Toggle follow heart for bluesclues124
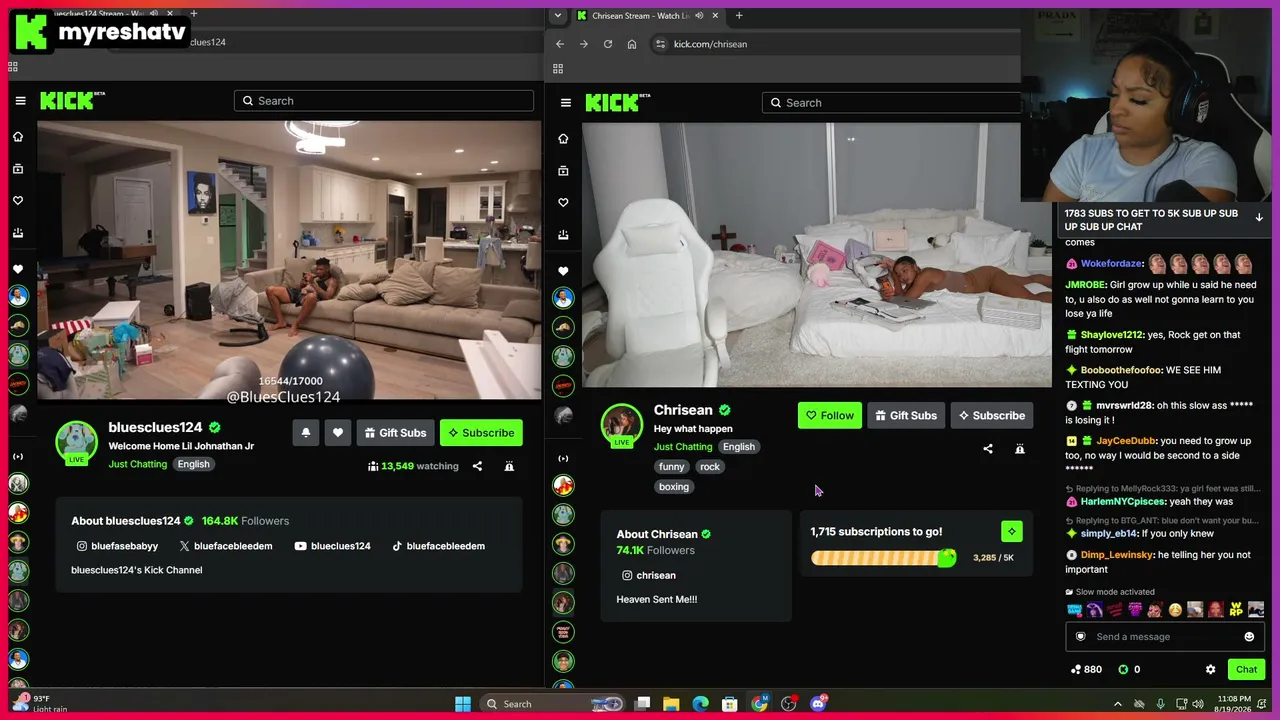The image size is (1280, 720). pos(338,433)
